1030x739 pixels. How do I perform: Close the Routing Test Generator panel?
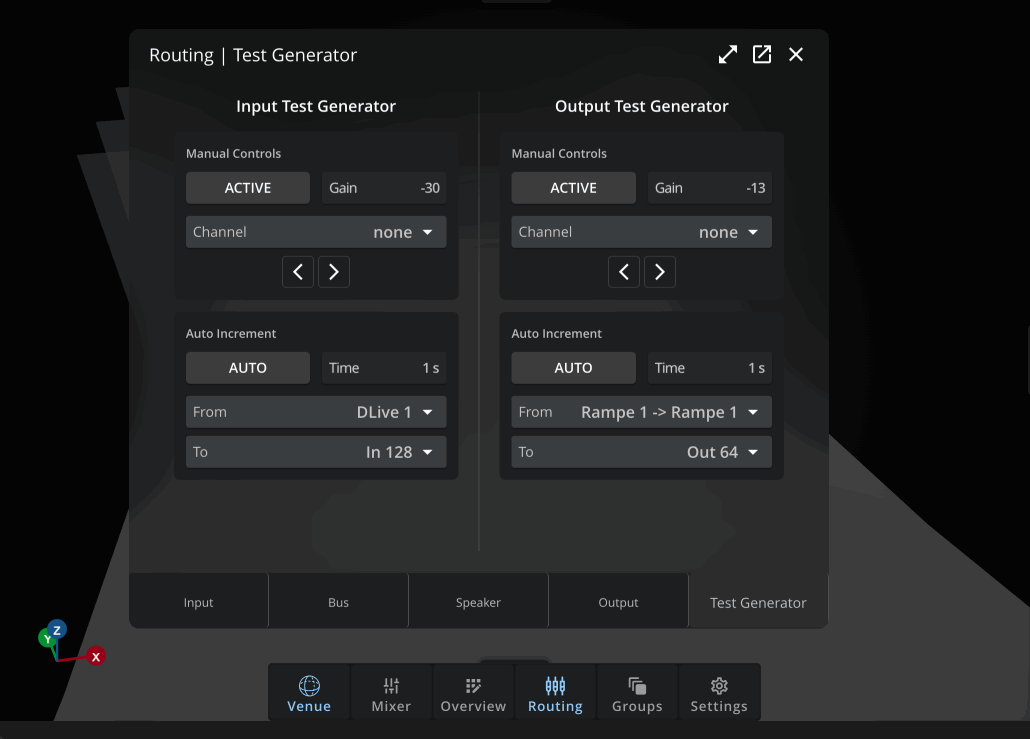pyautogui.click(x=795, y=55)
